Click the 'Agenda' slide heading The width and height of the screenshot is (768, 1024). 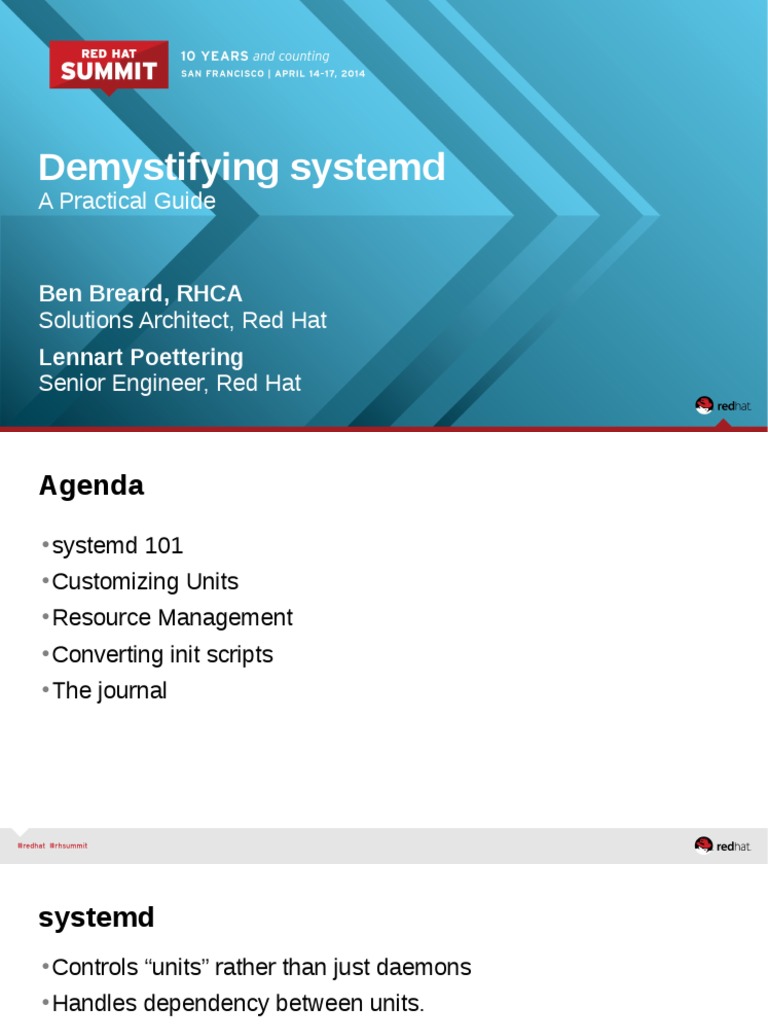coord(91,487)
